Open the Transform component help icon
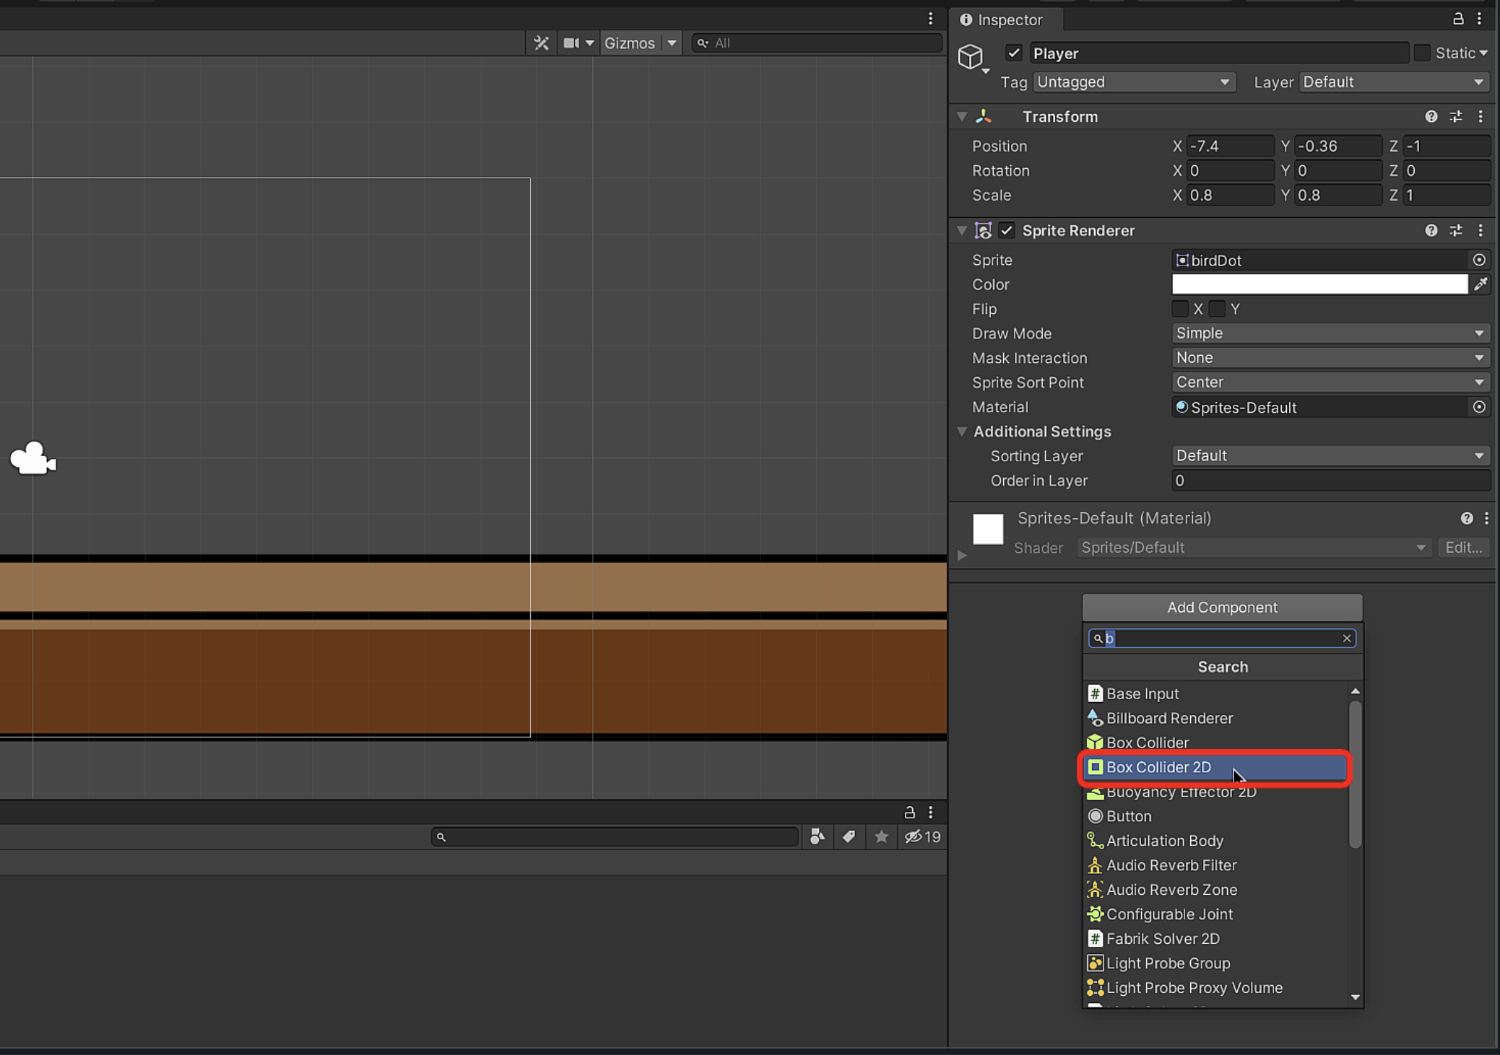 point(1431,117)
